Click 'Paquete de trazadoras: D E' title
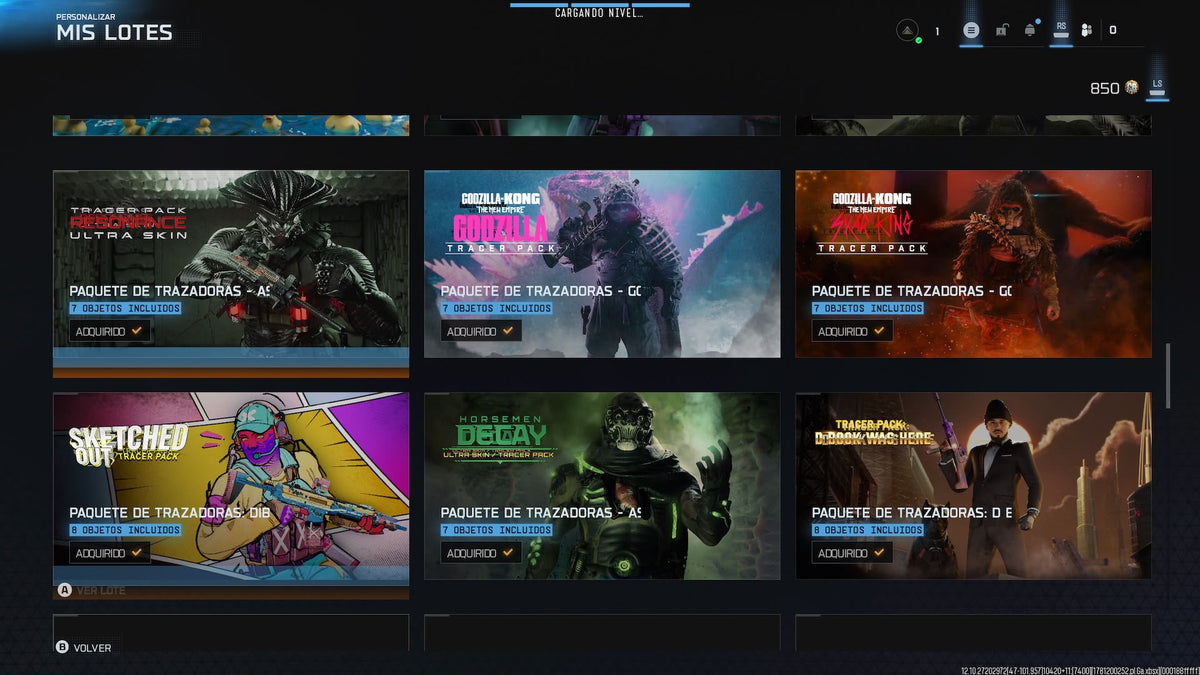The height and width of the screenshot is (675, 1200). pyautogui.click(x=912, y=512)
